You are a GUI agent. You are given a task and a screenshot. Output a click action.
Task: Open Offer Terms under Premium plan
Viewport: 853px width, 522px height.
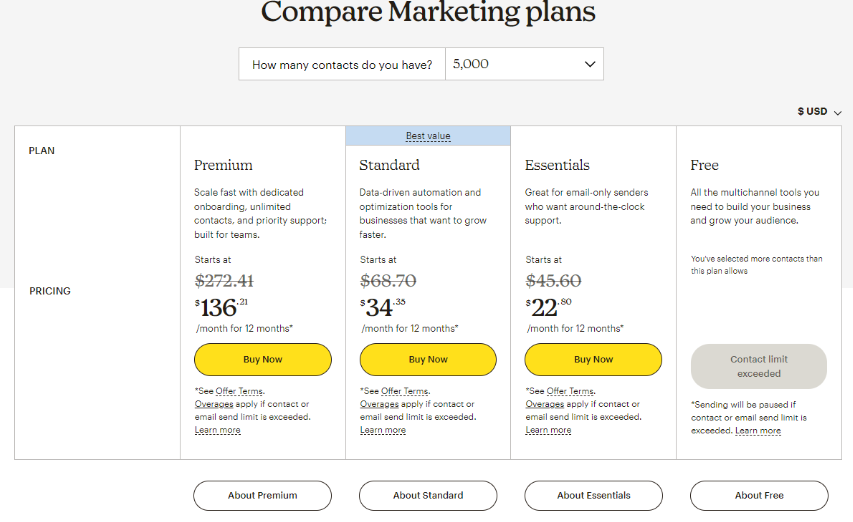tap(239, 391)
